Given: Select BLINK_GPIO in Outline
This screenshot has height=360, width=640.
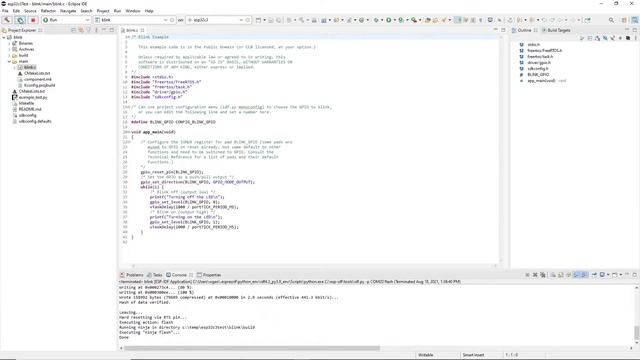Looking at the screenshot, I should coord(538,75).
